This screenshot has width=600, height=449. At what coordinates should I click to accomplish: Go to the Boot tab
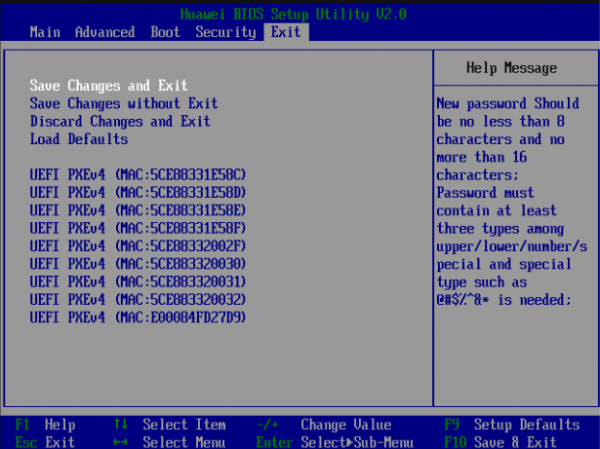point(165,32)
